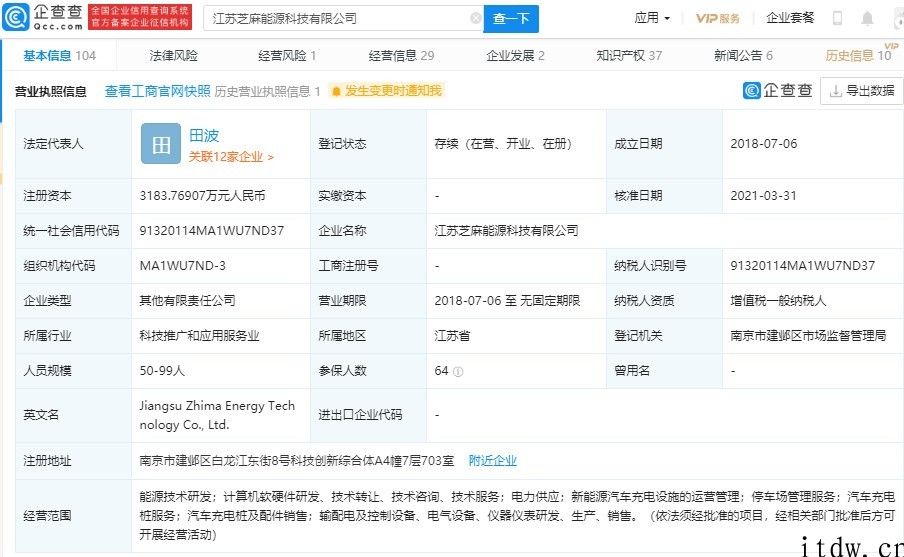904x557 pixels.
Task: Select 江苏省 region text
Action: click(452, 336)
